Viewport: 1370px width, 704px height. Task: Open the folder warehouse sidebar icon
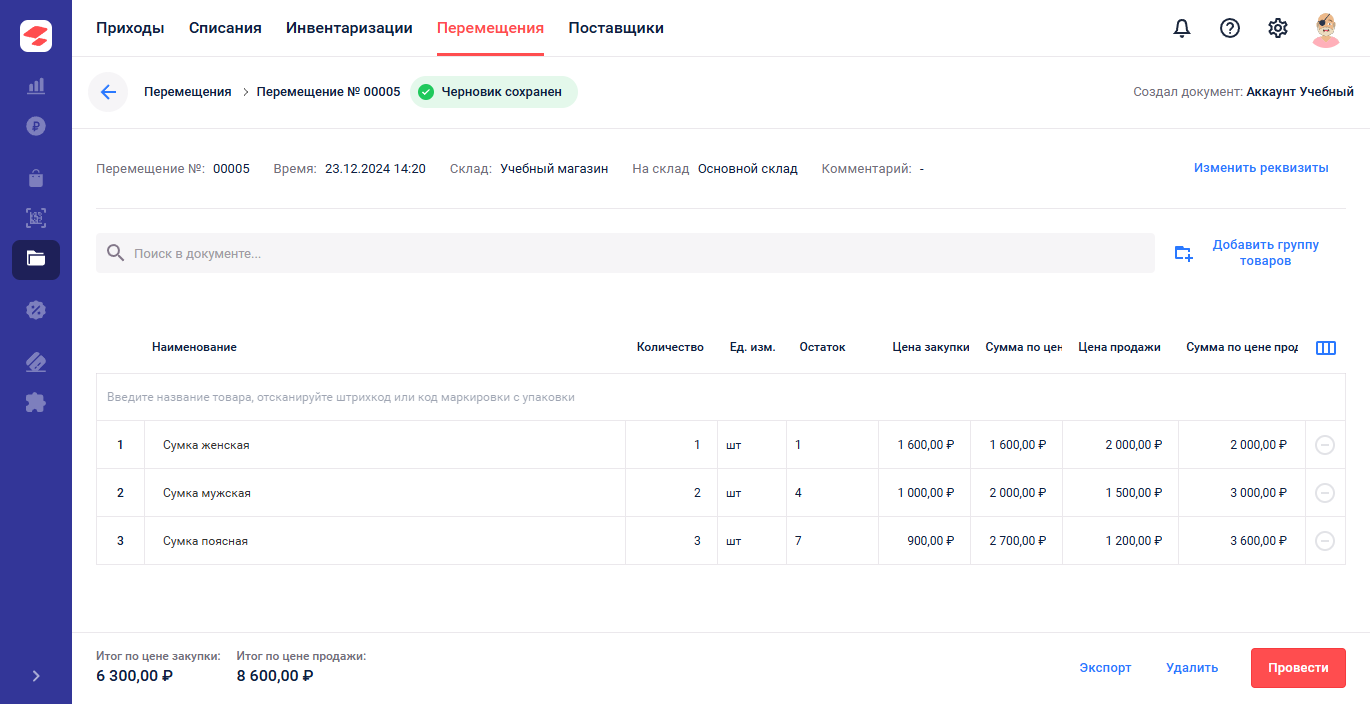[36, 259]
